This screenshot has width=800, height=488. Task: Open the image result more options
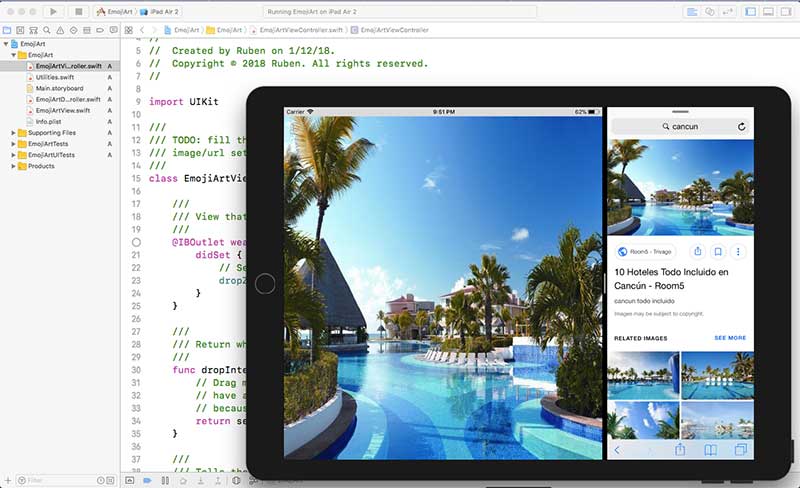[x=738, y=251]
